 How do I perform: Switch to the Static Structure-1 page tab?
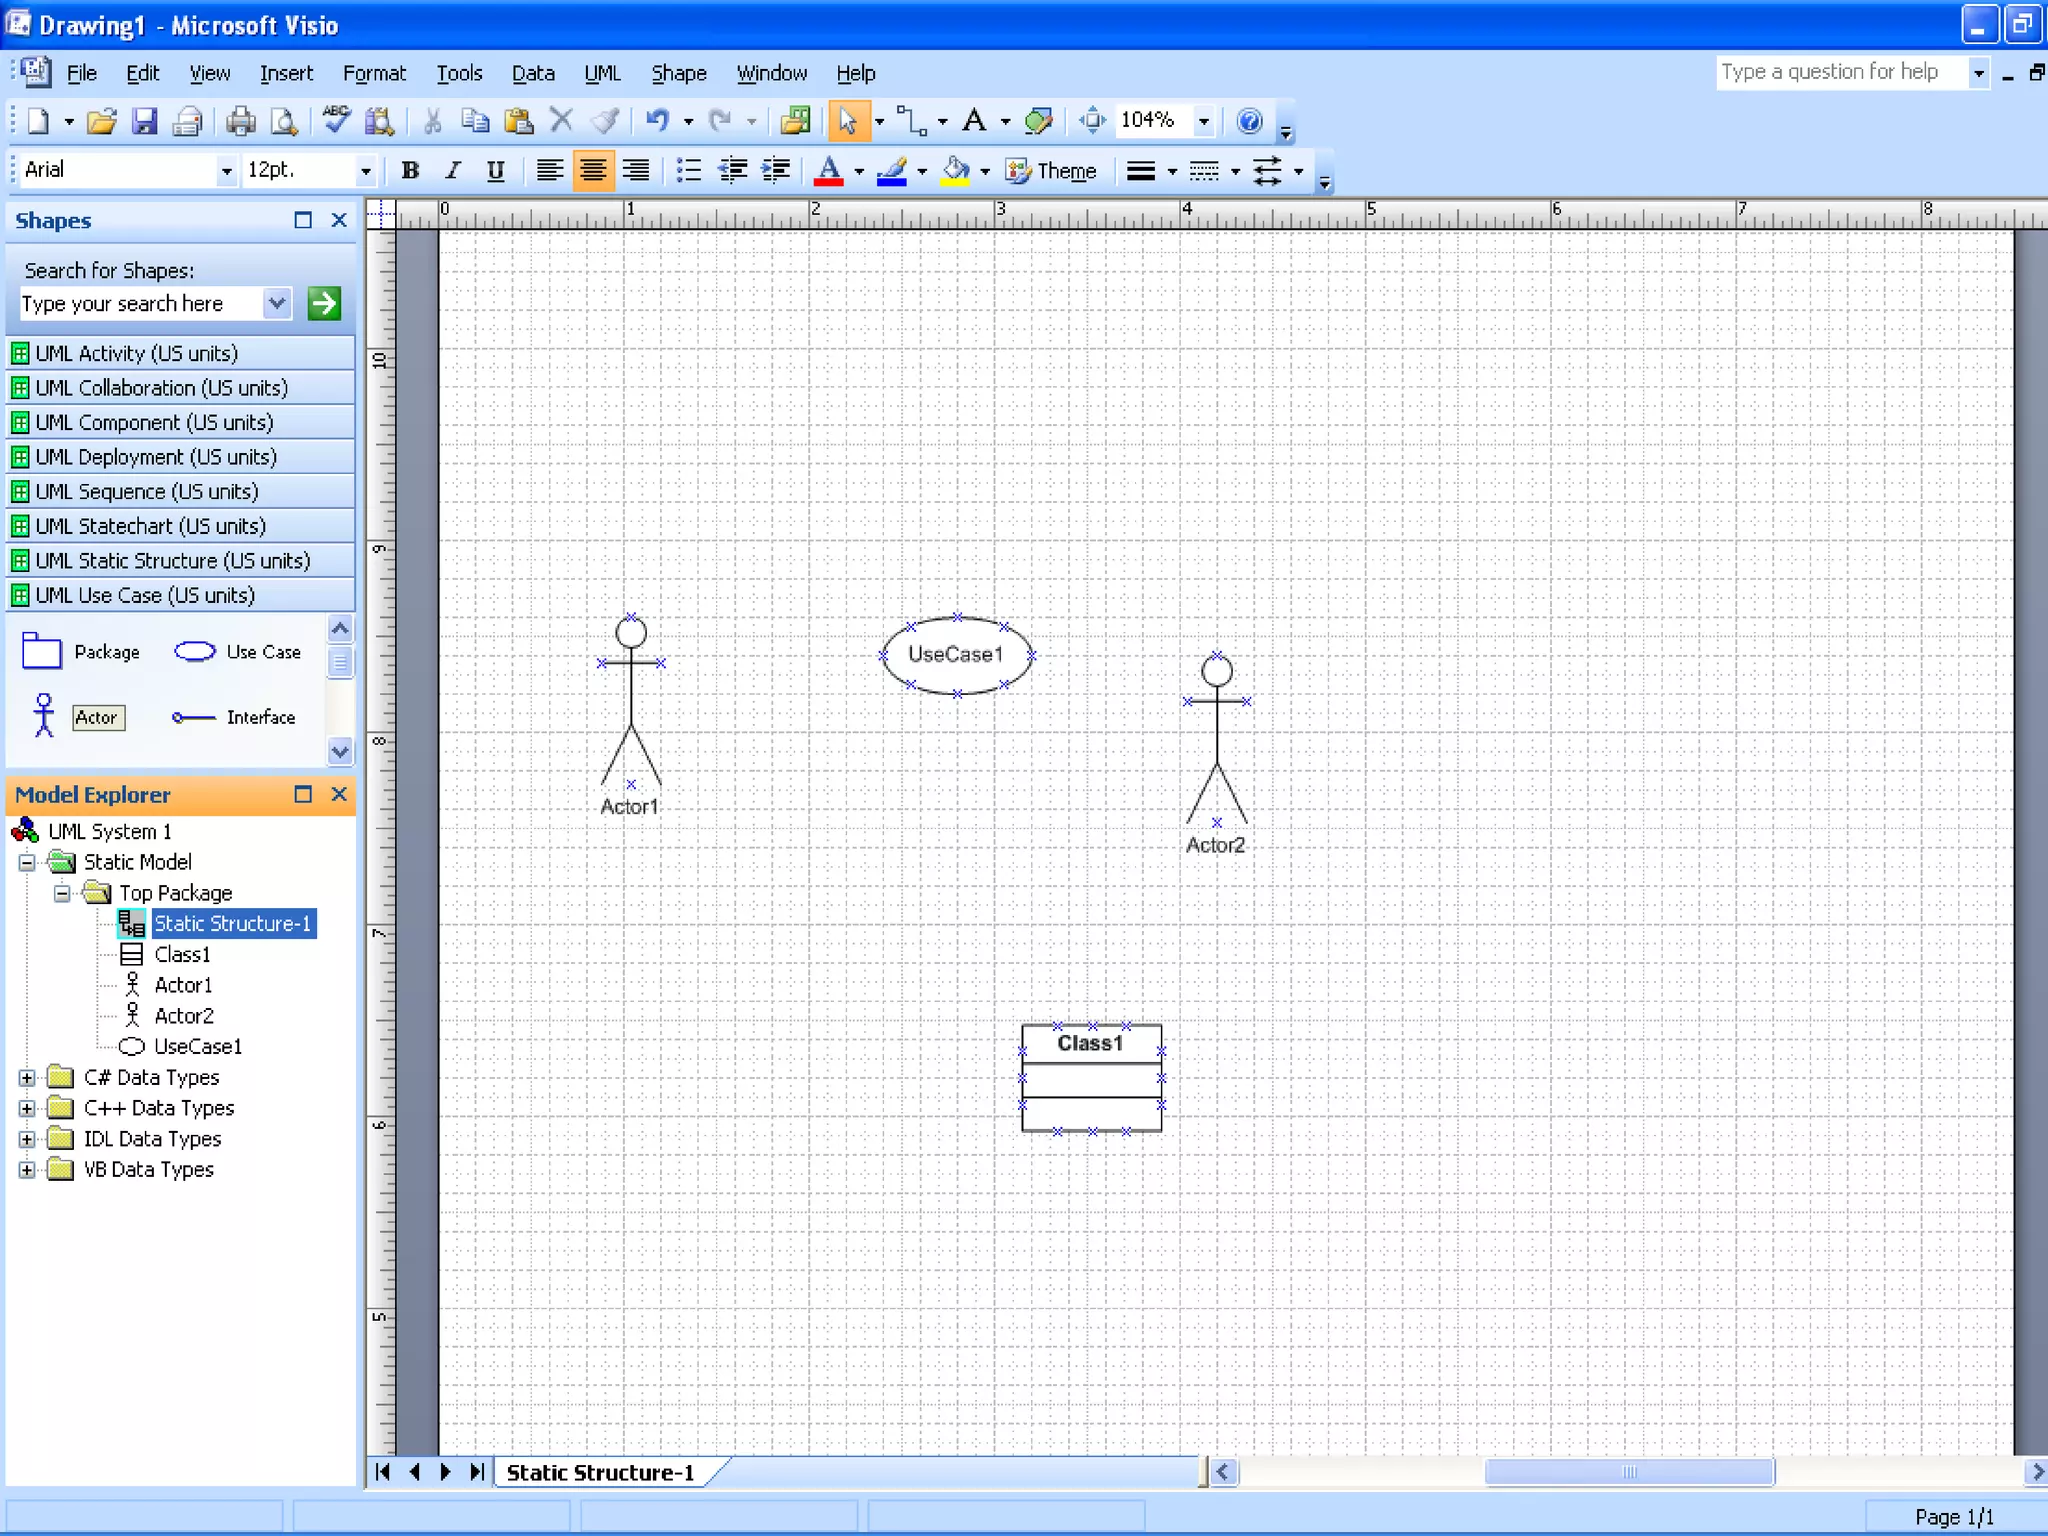(x=600, y=1472)
